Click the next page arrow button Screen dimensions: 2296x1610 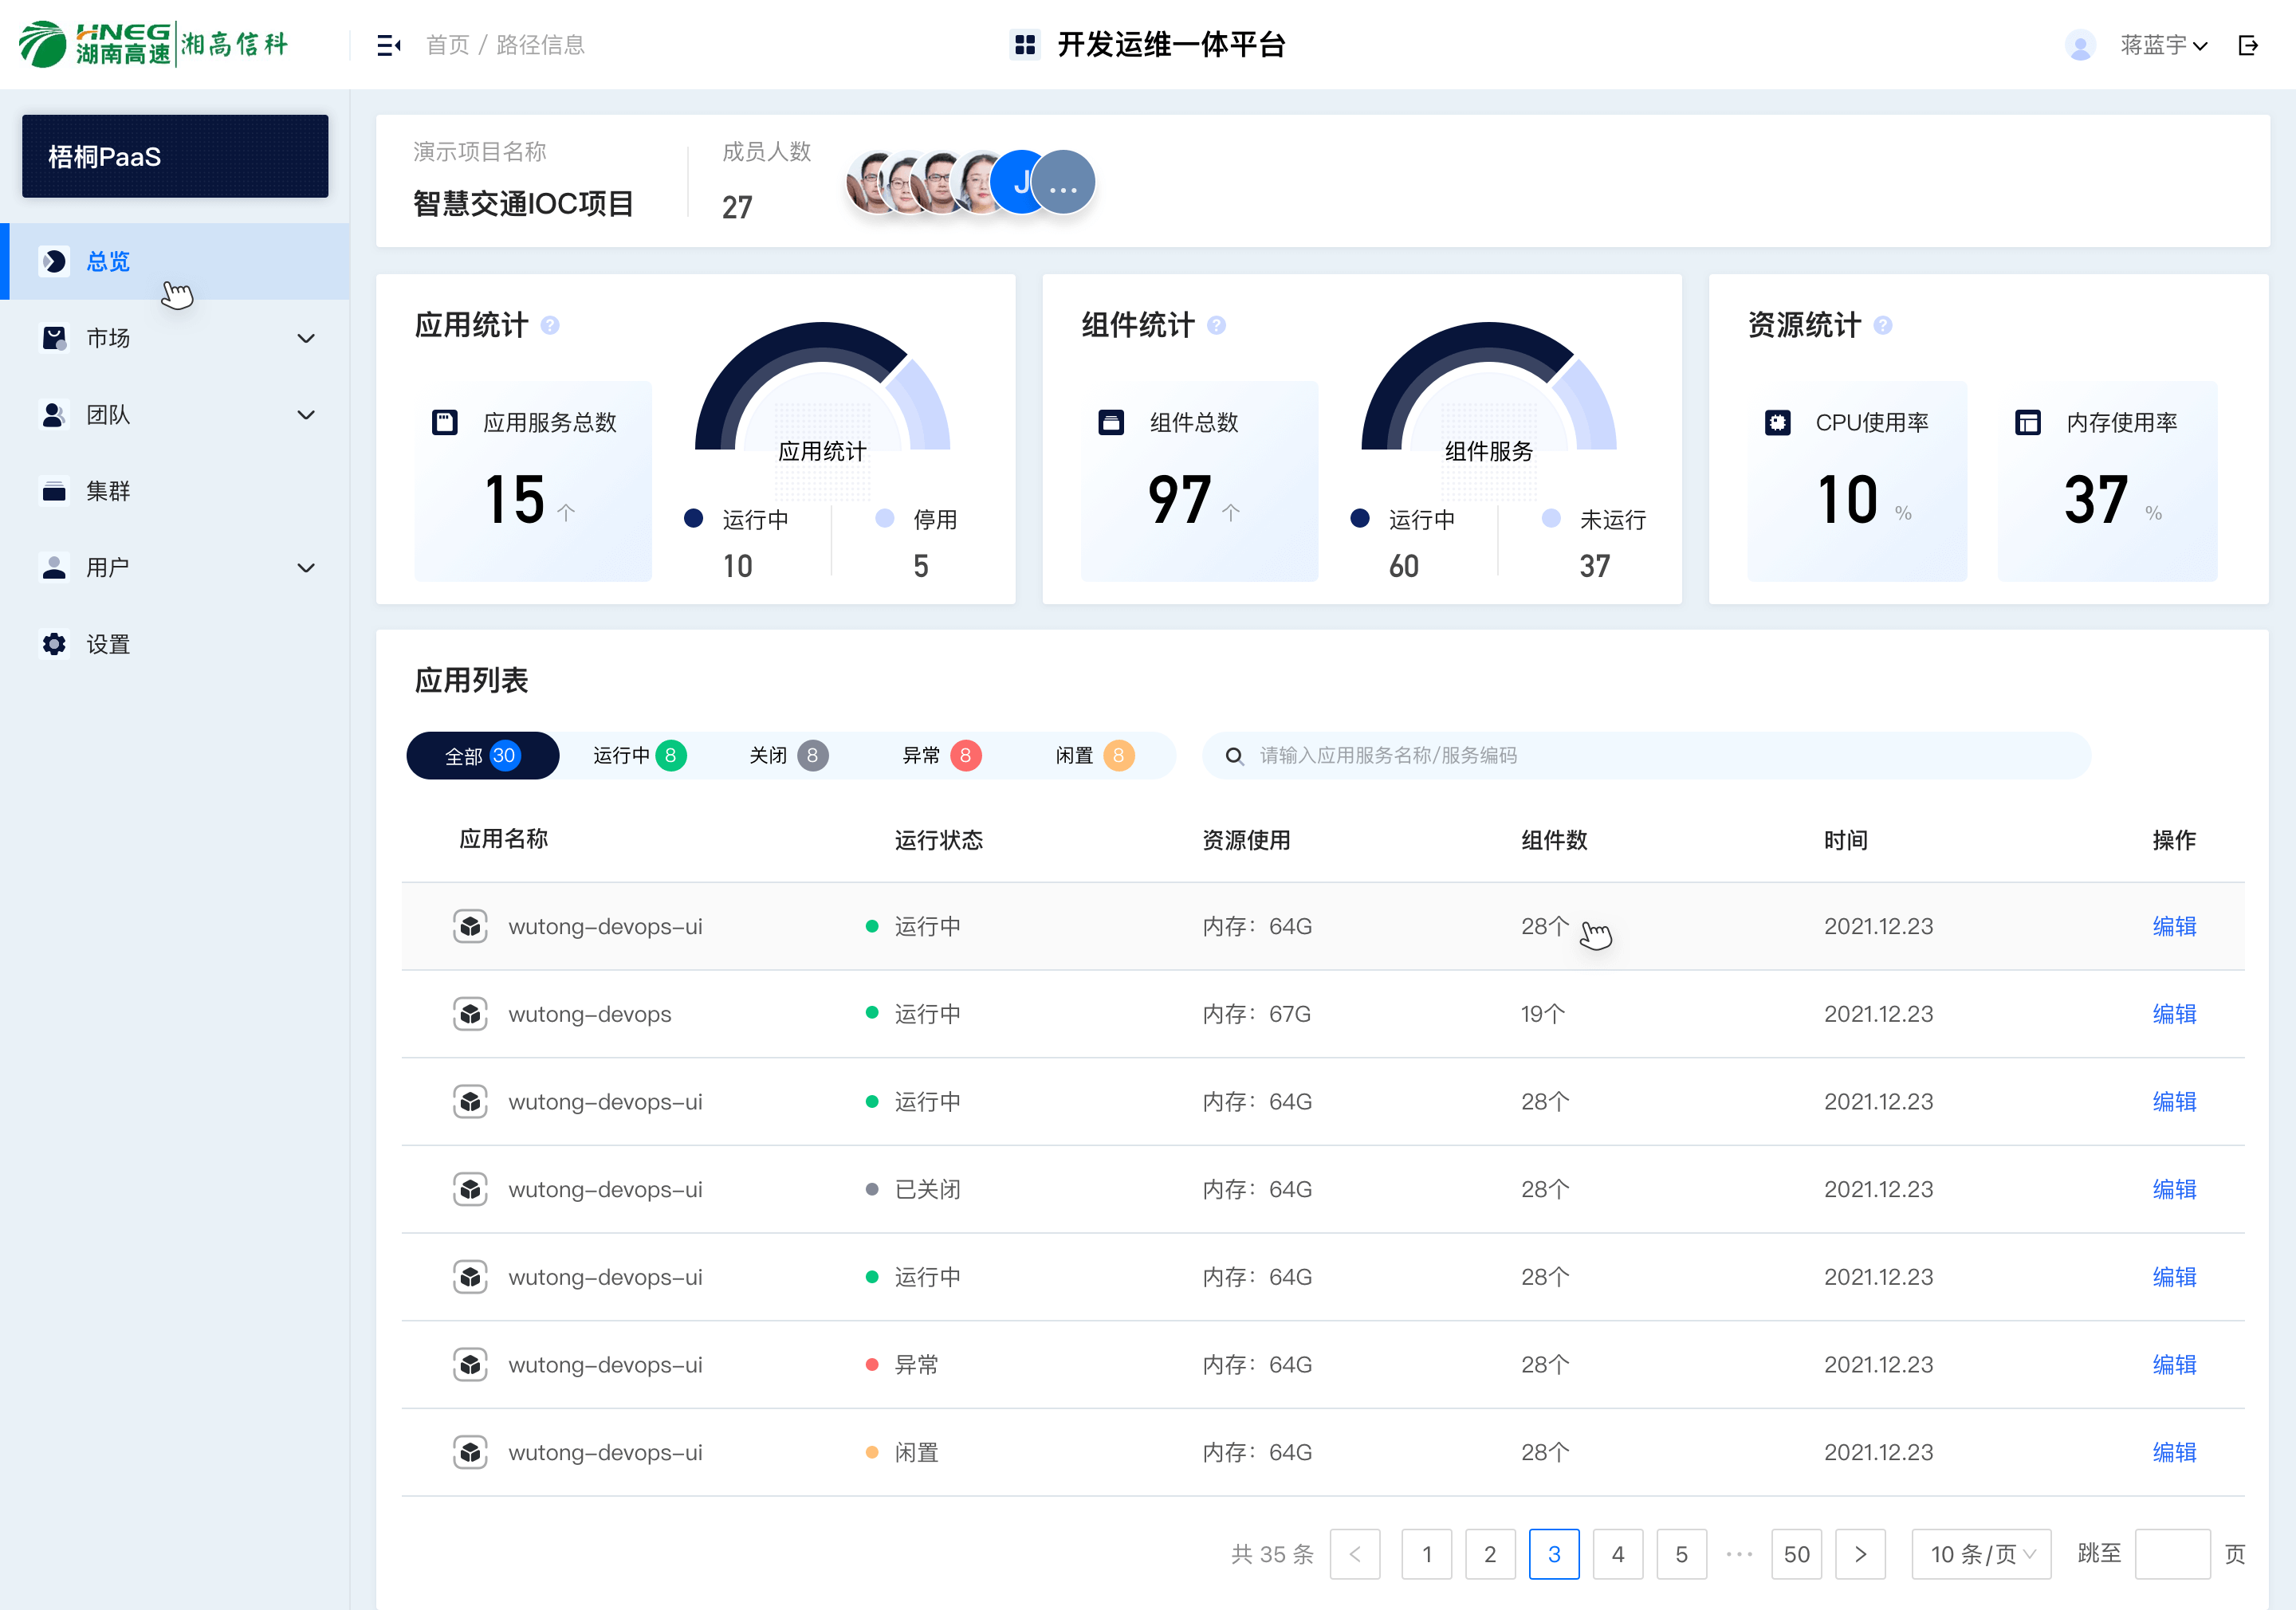coord(1860,1554)
